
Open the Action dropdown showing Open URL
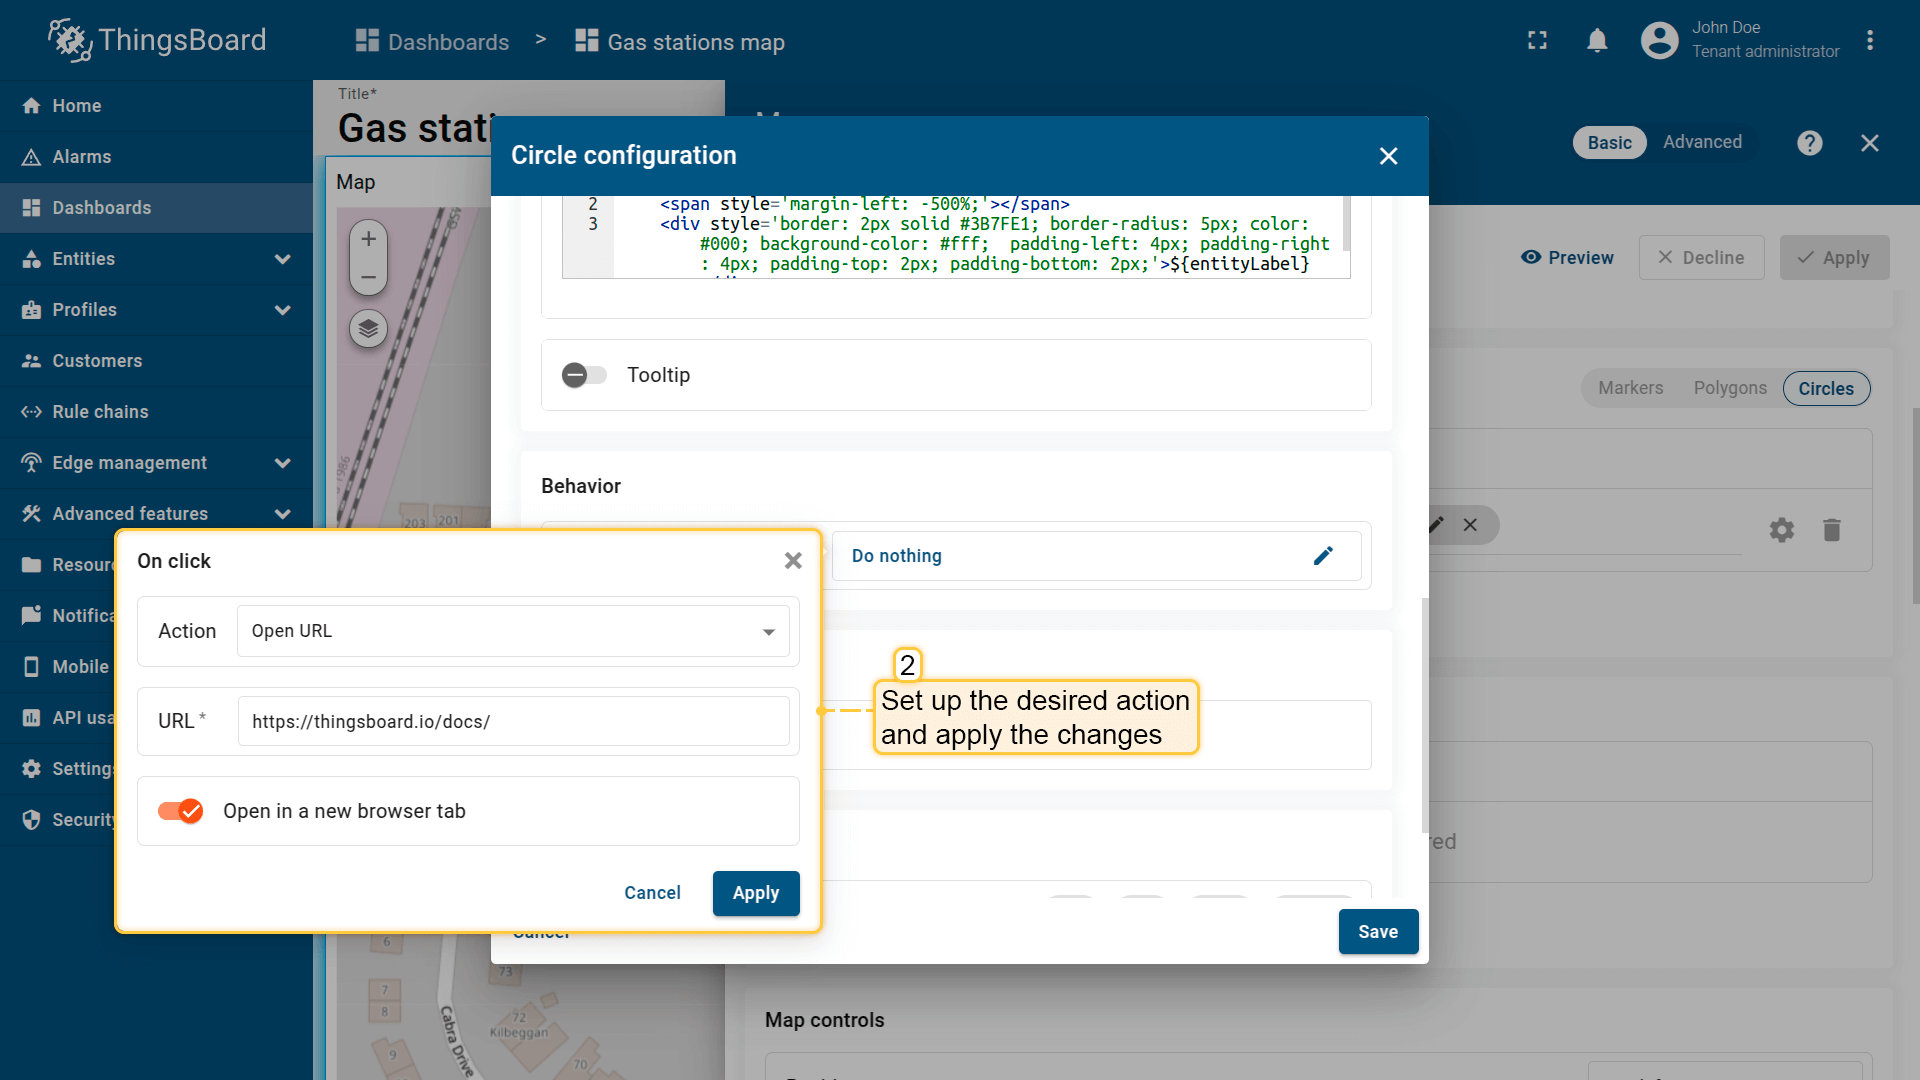[512, 631]
